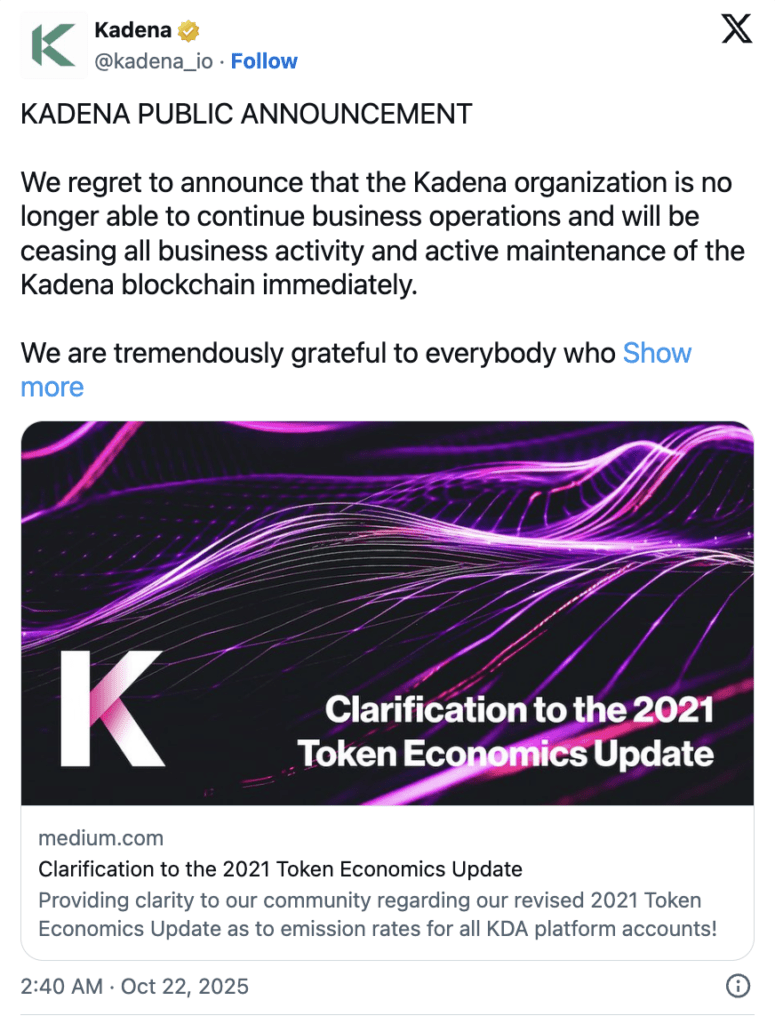This screenshot has height=1024, width=775.
Task: Click the medium.com domain label
Action: [100, 838]
